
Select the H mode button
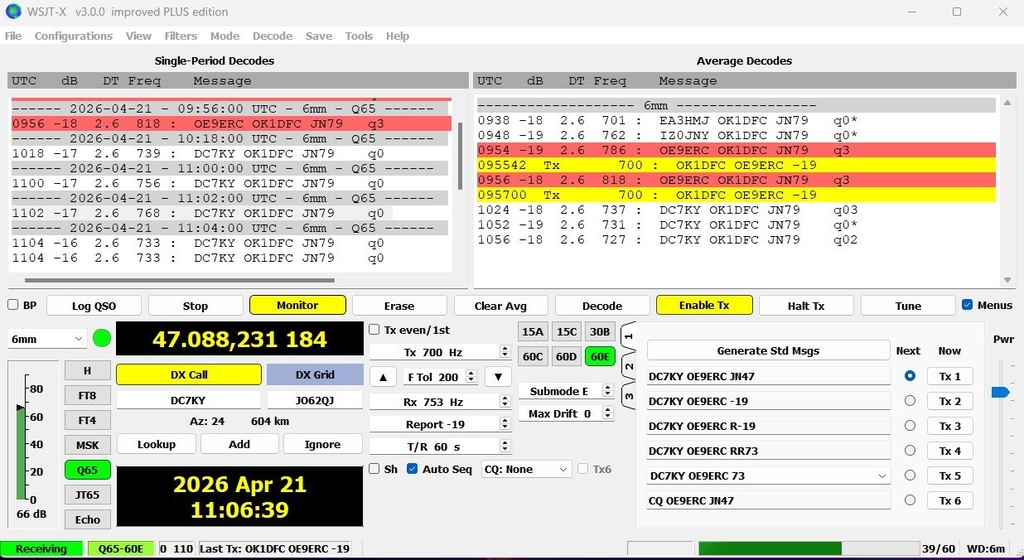click(x=88, y=371)
